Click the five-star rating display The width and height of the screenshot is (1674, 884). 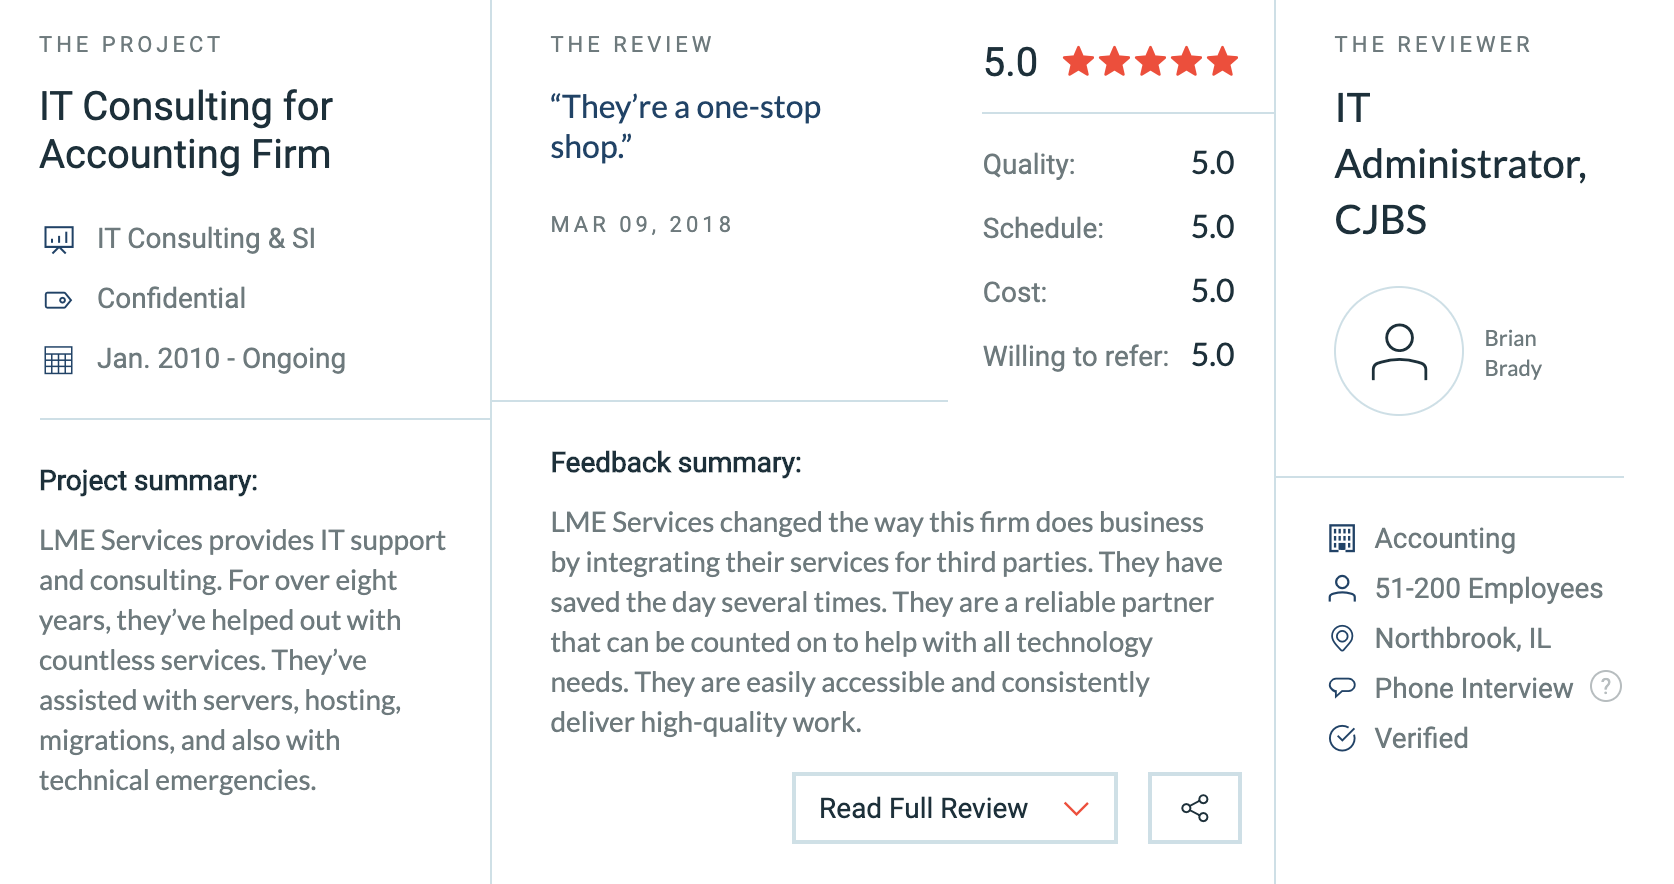(1150, 62)
